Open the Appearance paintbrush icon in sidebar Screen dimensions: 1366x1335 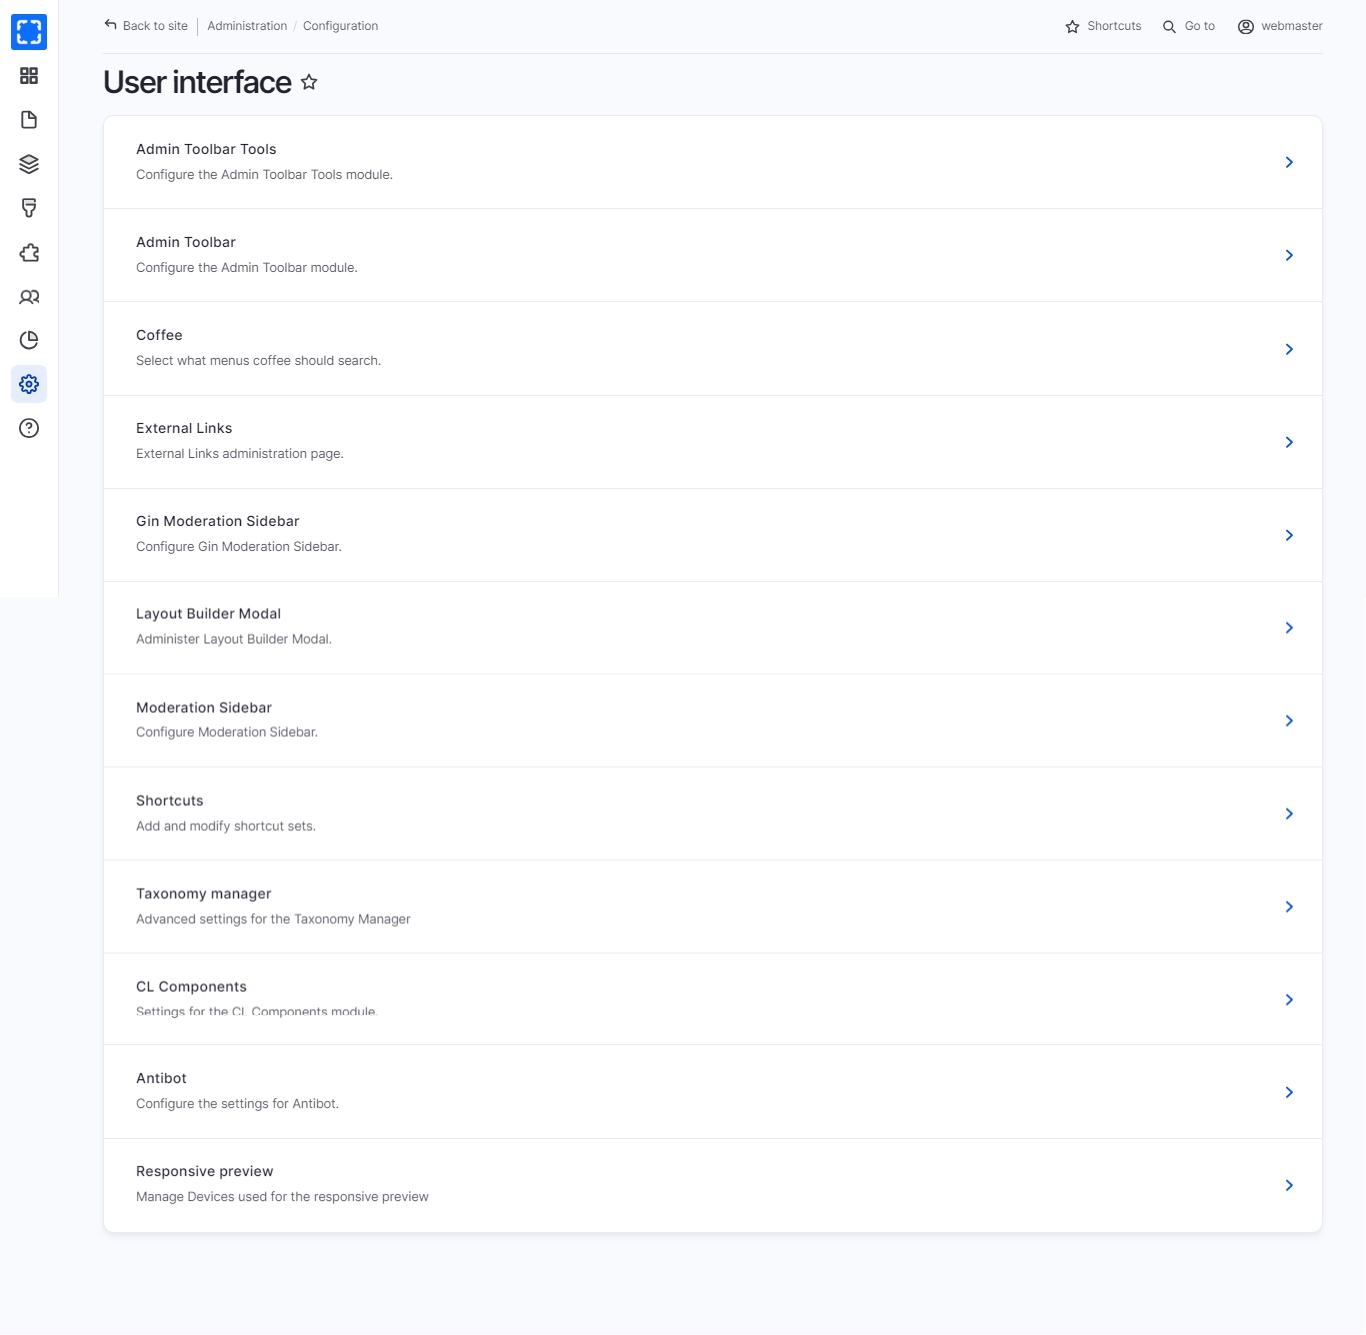[29, 208]
